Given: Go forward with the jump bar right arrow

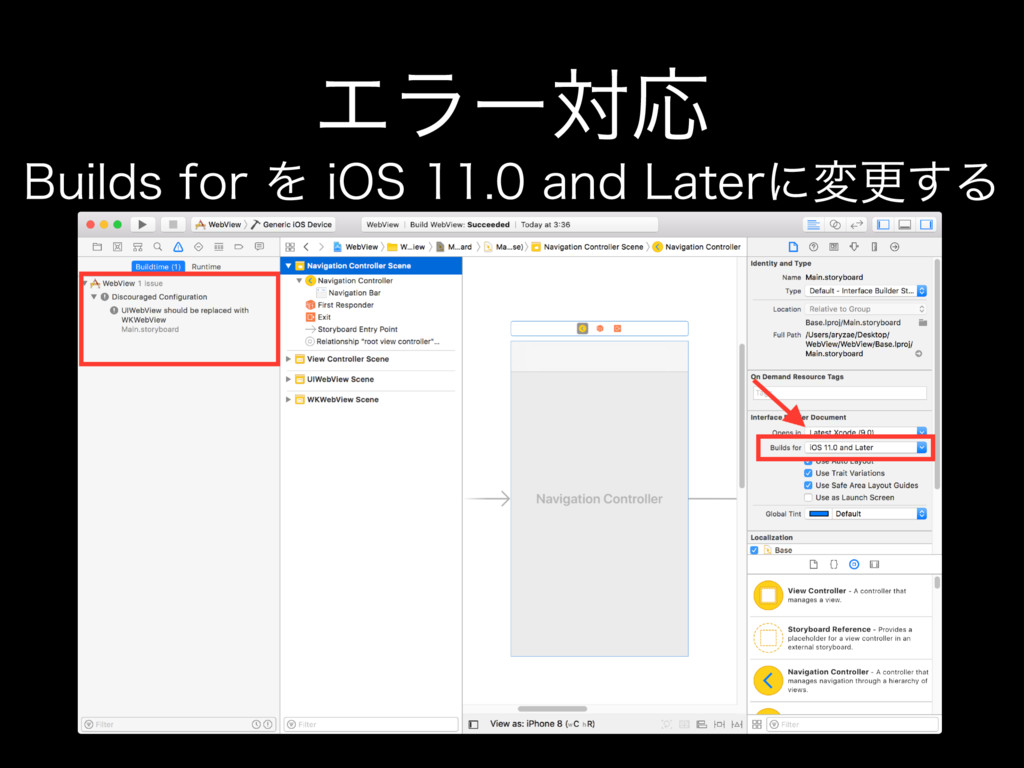Looking at the screenshot, I should tap(321, 247).
